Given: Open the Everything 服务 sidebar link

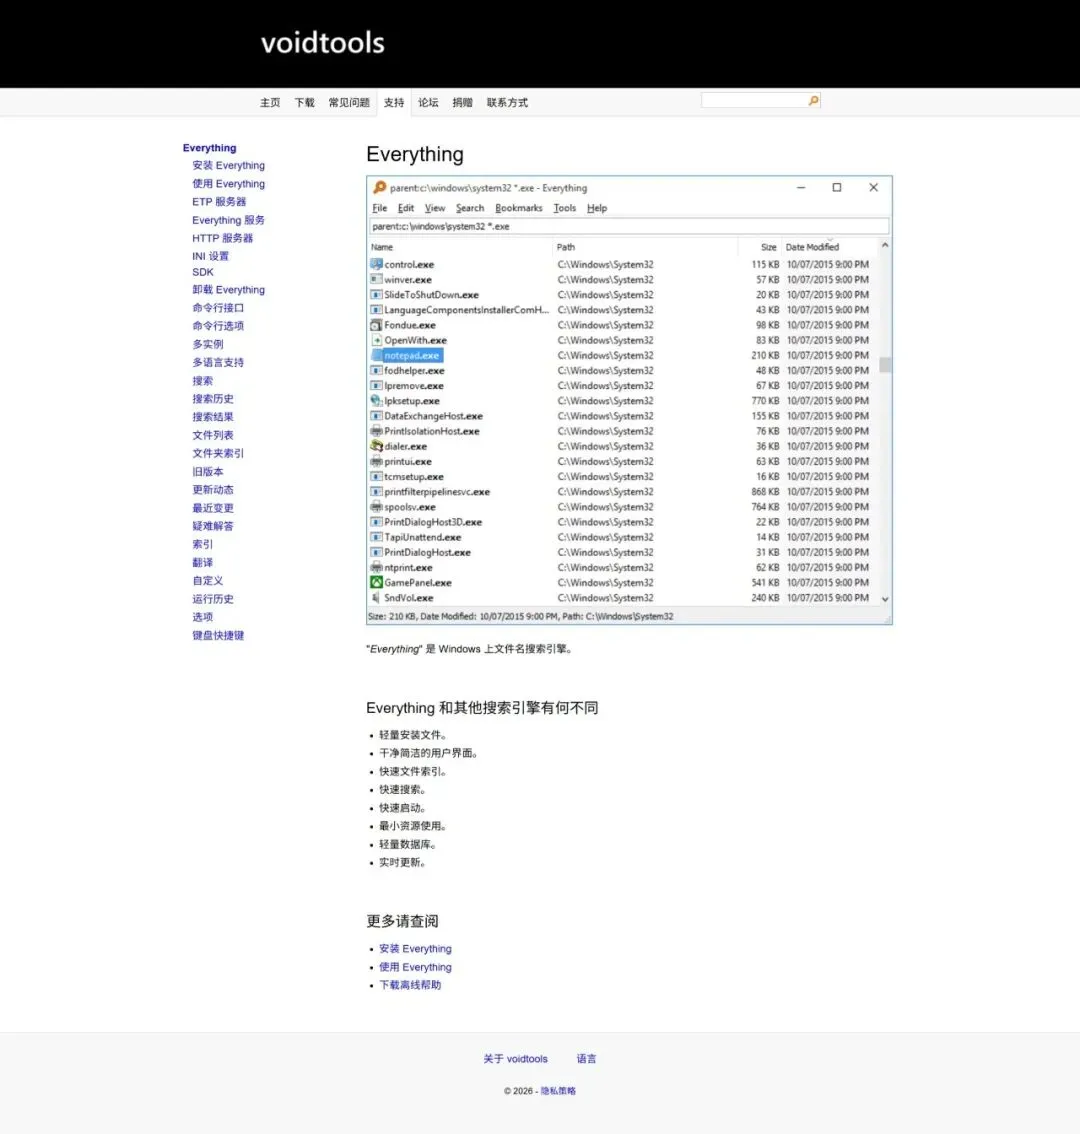Looking at the screenshot, I should tap(229, 220).
